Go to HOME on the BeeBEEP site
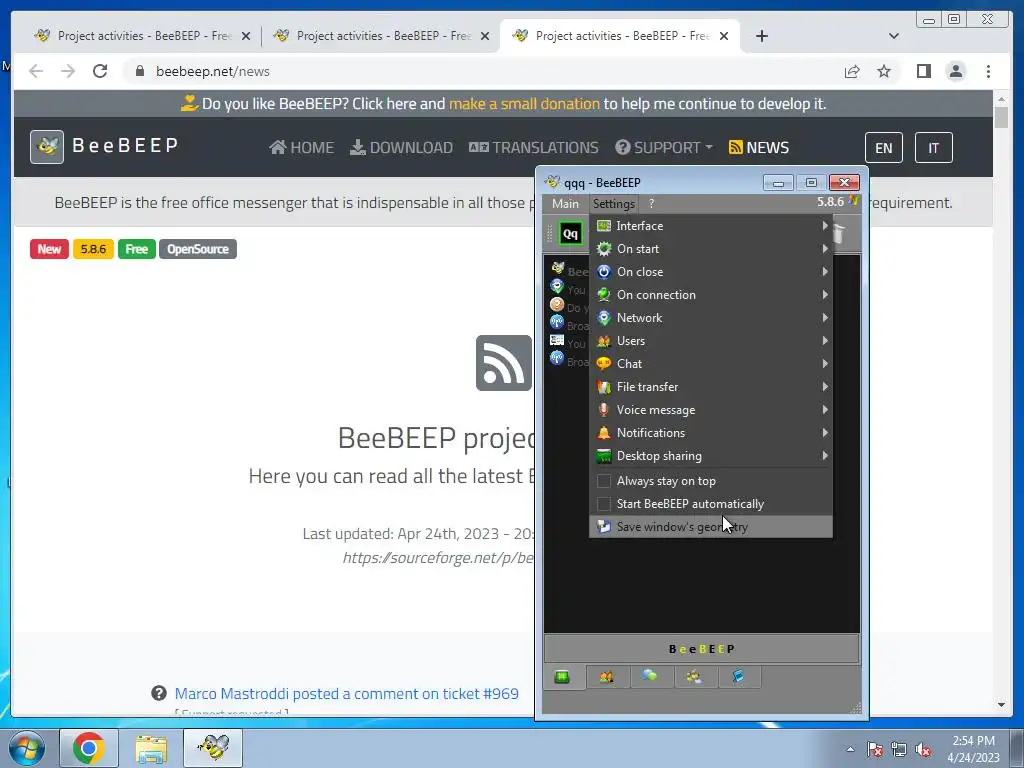Image resolution: width=1024 pixels, height=768 pixels. (x=302, y=148)
